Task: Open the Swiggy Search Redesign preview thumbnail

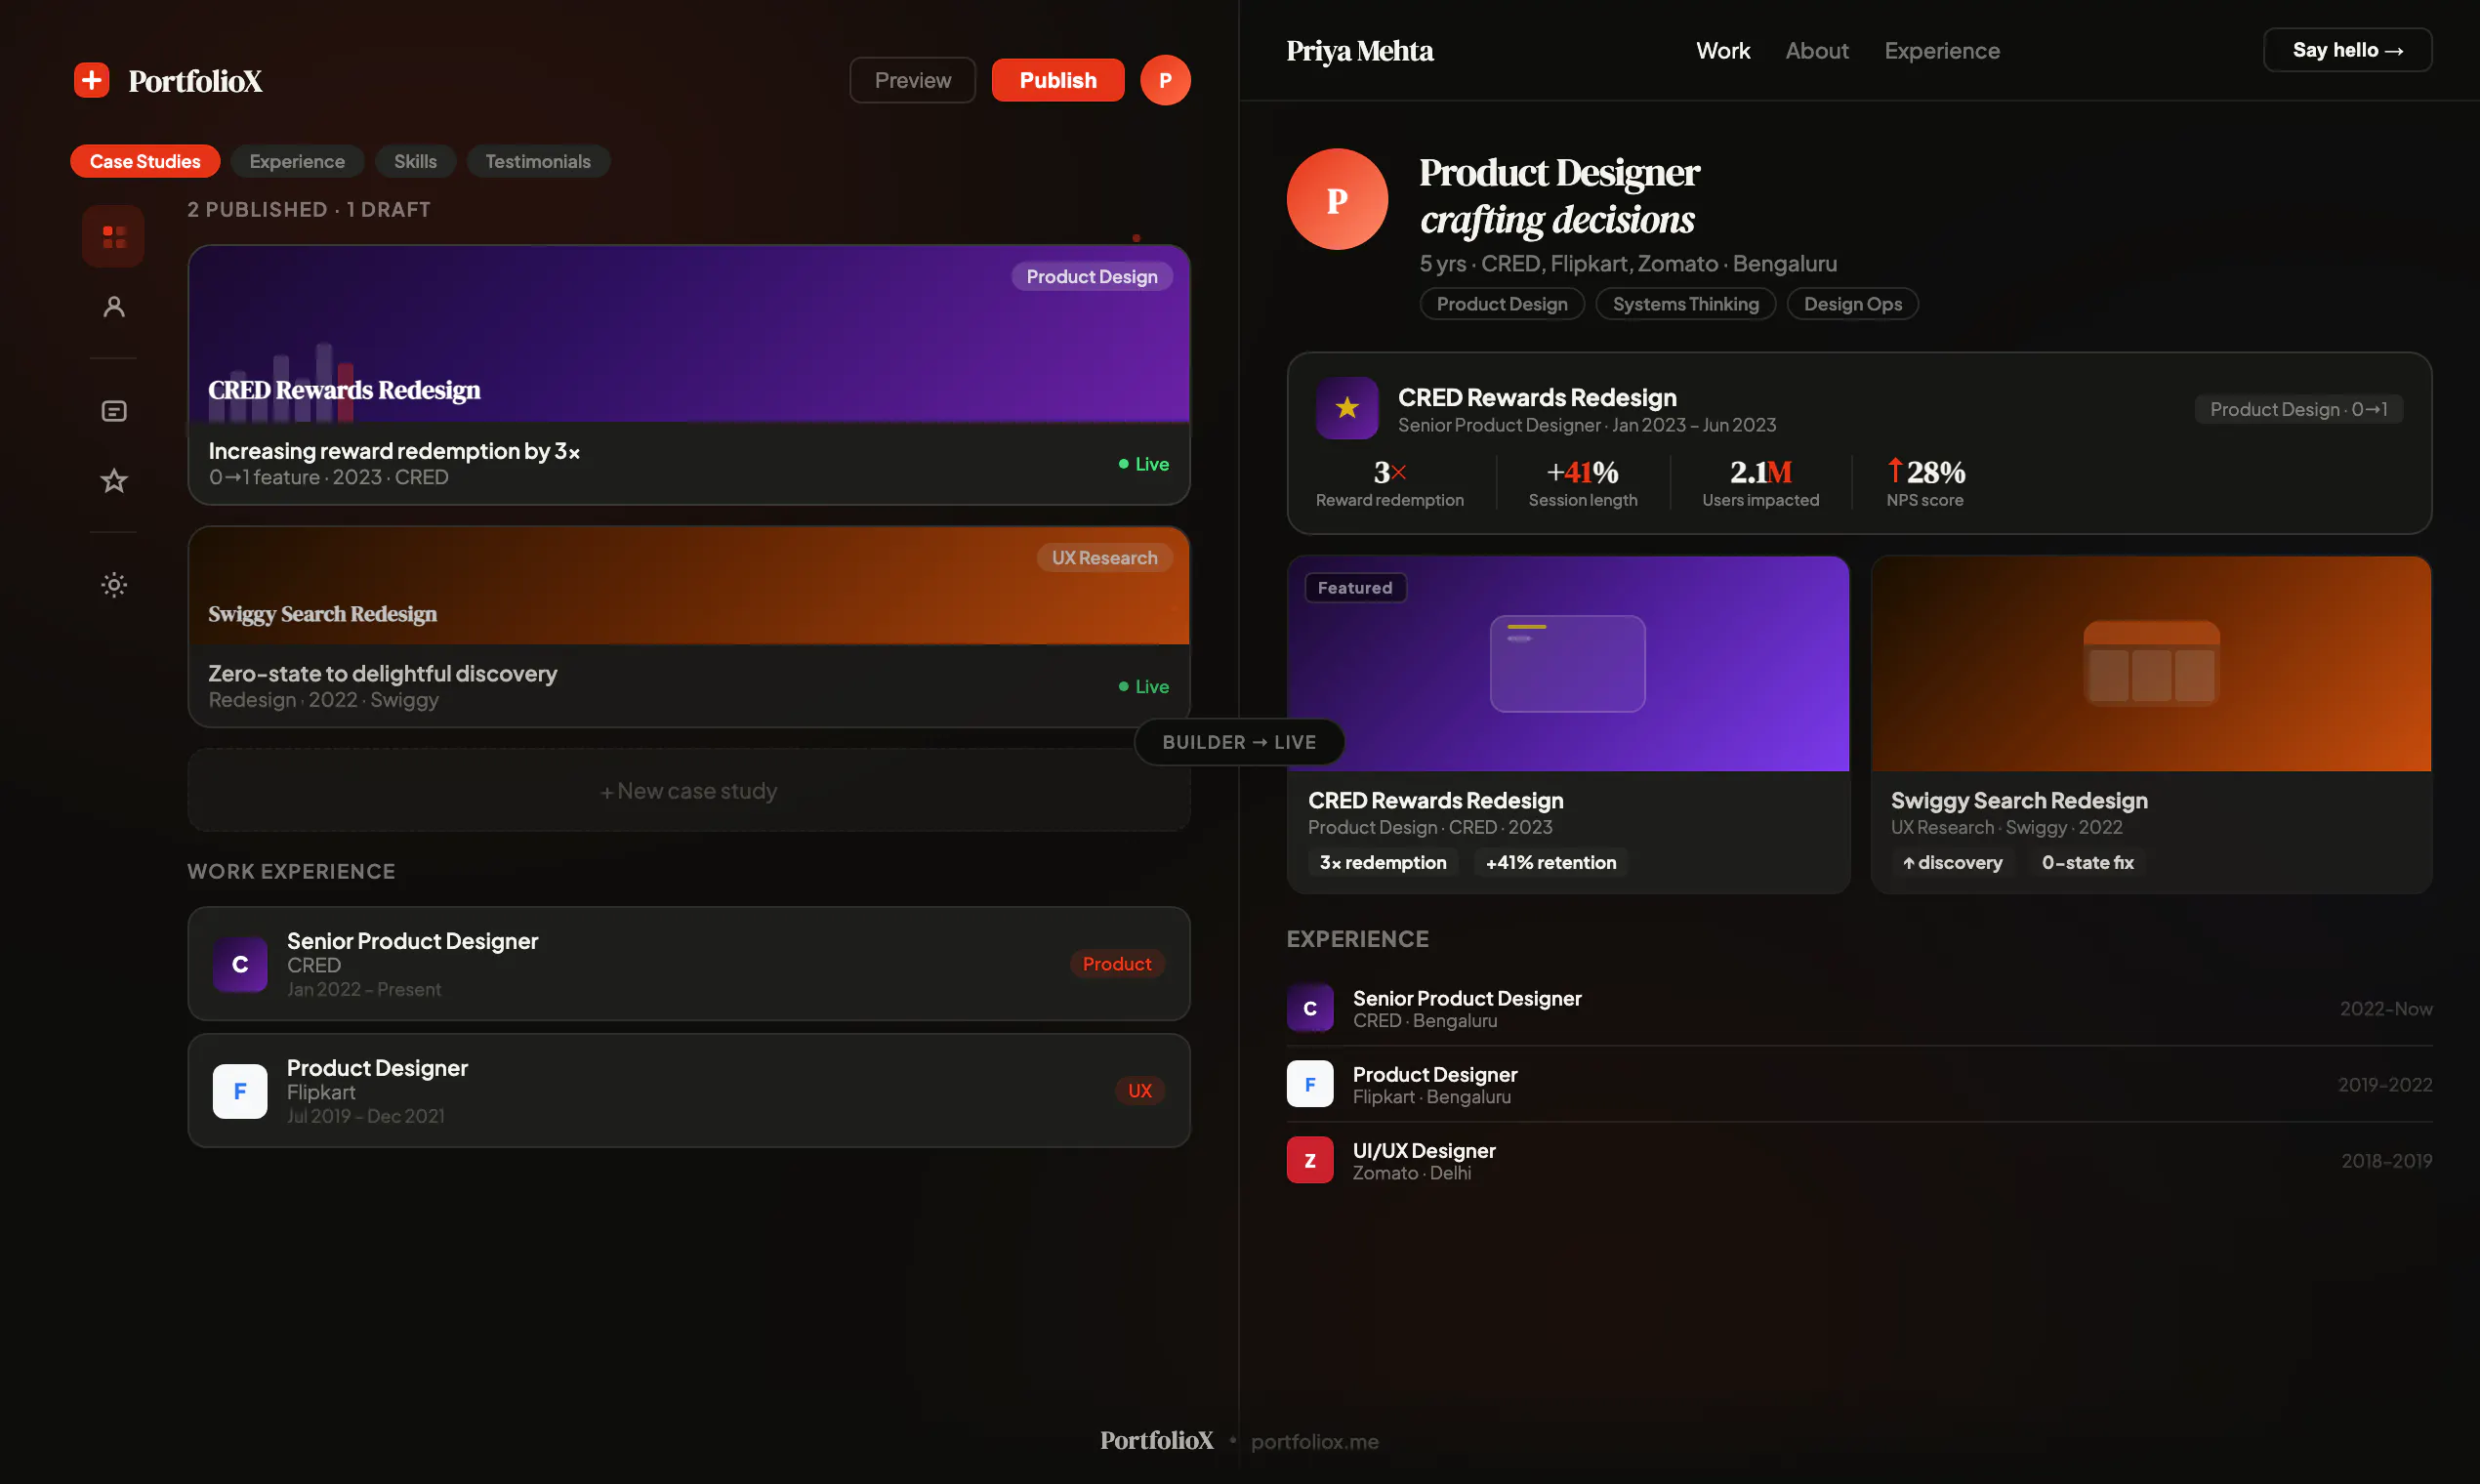Action: [2151, 664]
